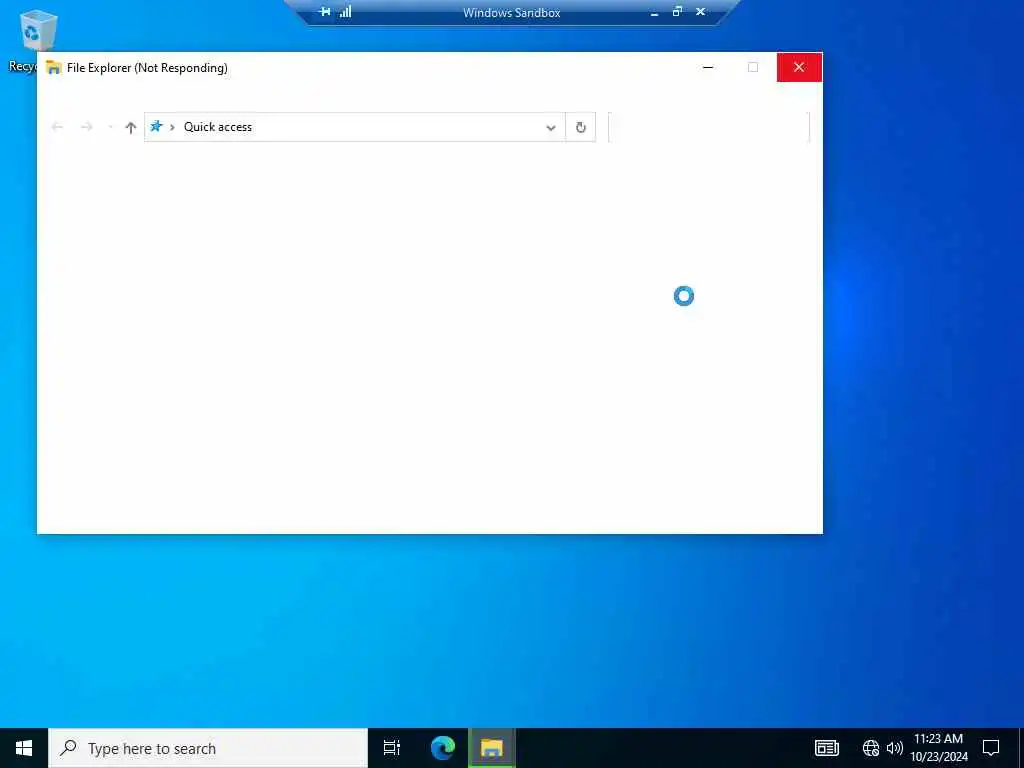Close the Windows Sandbox connection bar
The width and height of the screenshot is (1024, 768).
point(700,11)
